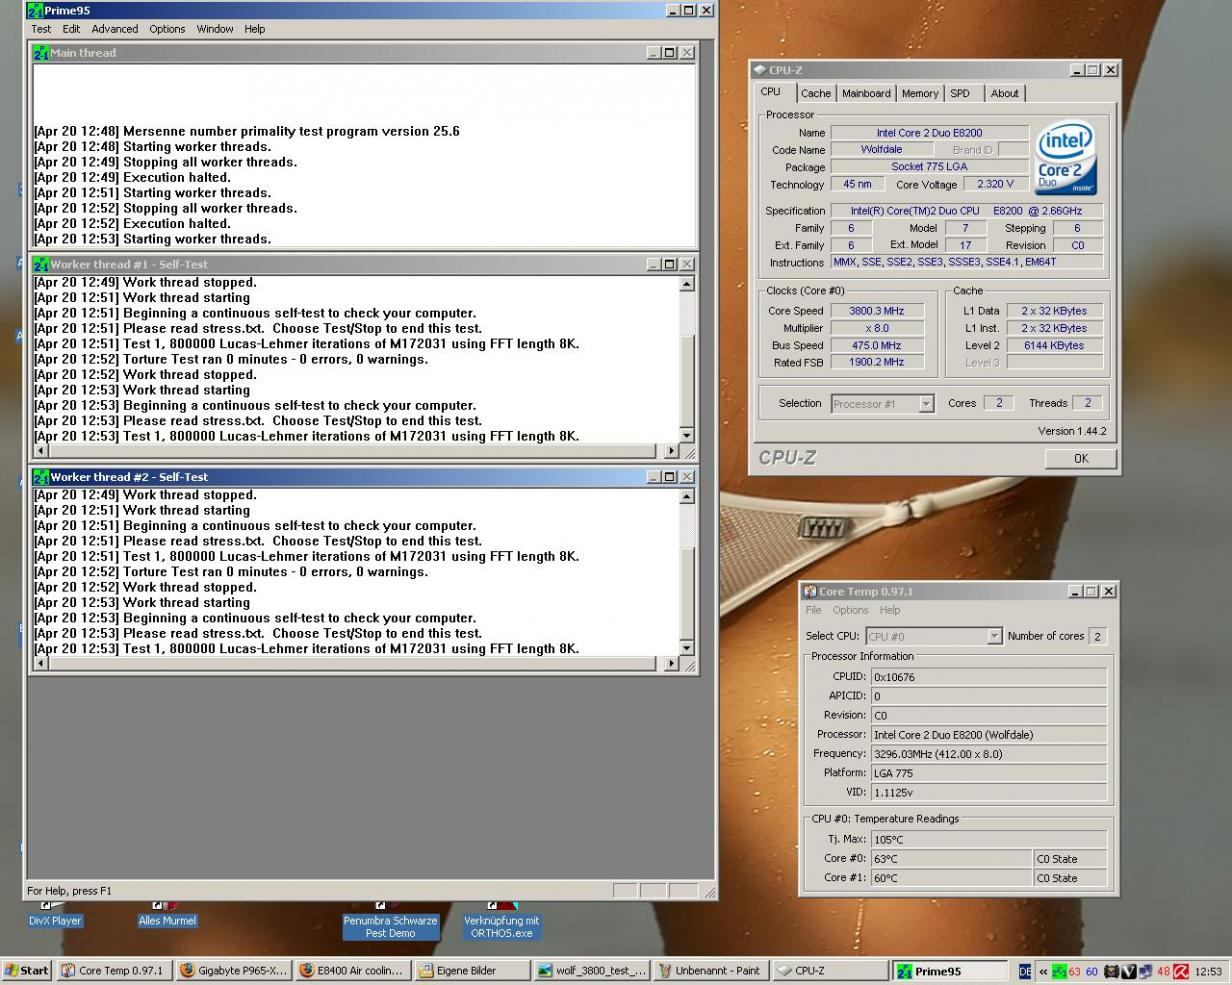
Task: Switch to the About tab in CPU-Z
Action: pos(1004,93)
